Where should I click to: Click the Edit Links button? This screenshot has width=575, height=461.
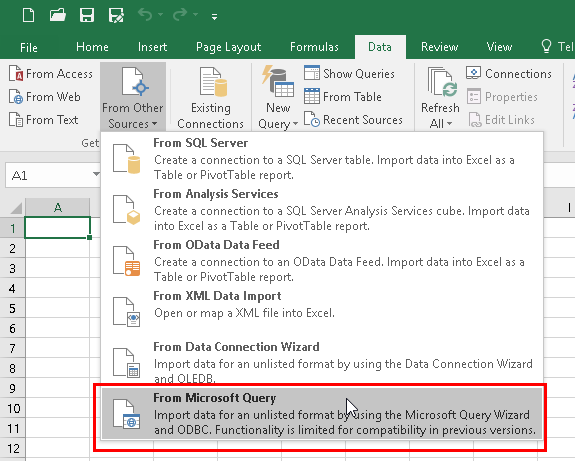click(501, 120)
